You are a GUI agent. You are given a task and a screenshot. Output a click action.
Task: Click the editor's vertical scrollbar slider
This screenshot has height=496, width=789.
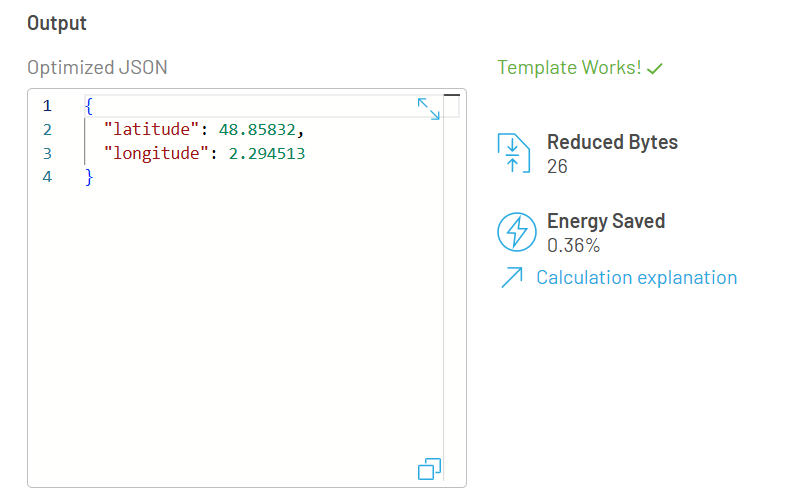click(451, 96)
